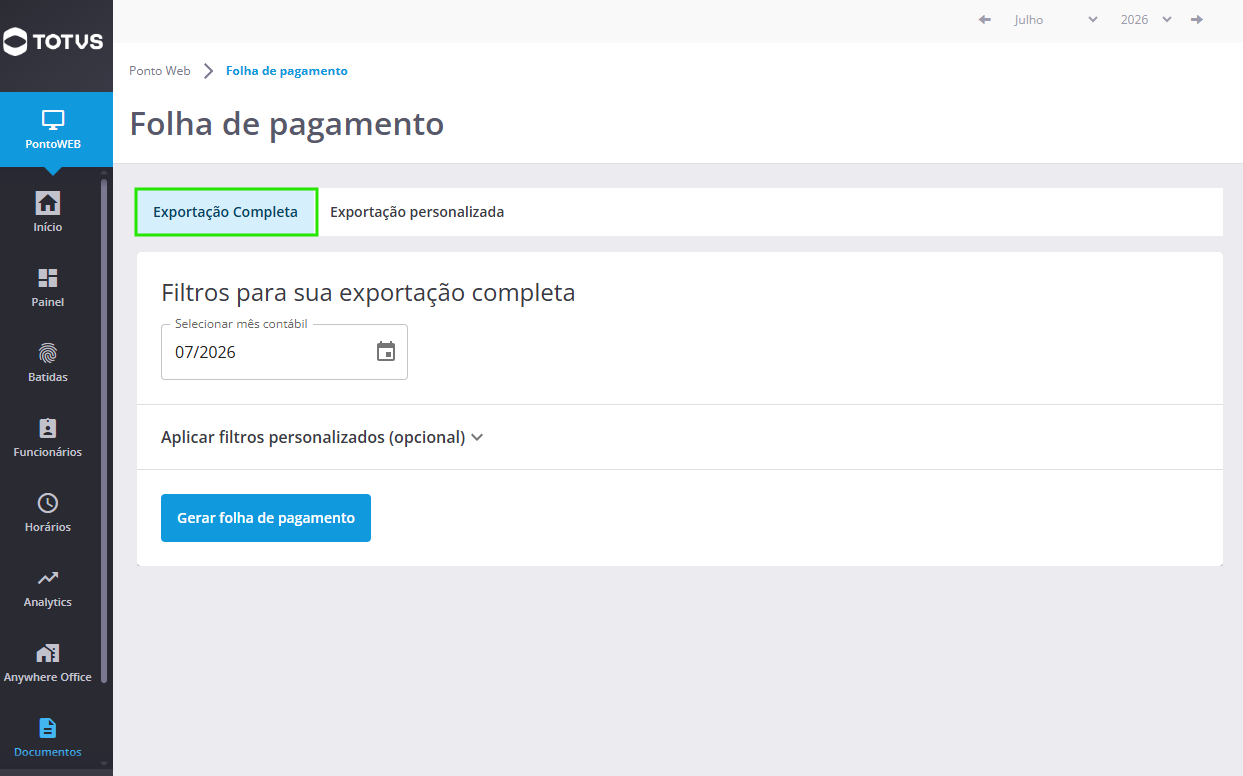
Task: Click the sidebar scroll down arrow
Action: (x=104, y=764)
